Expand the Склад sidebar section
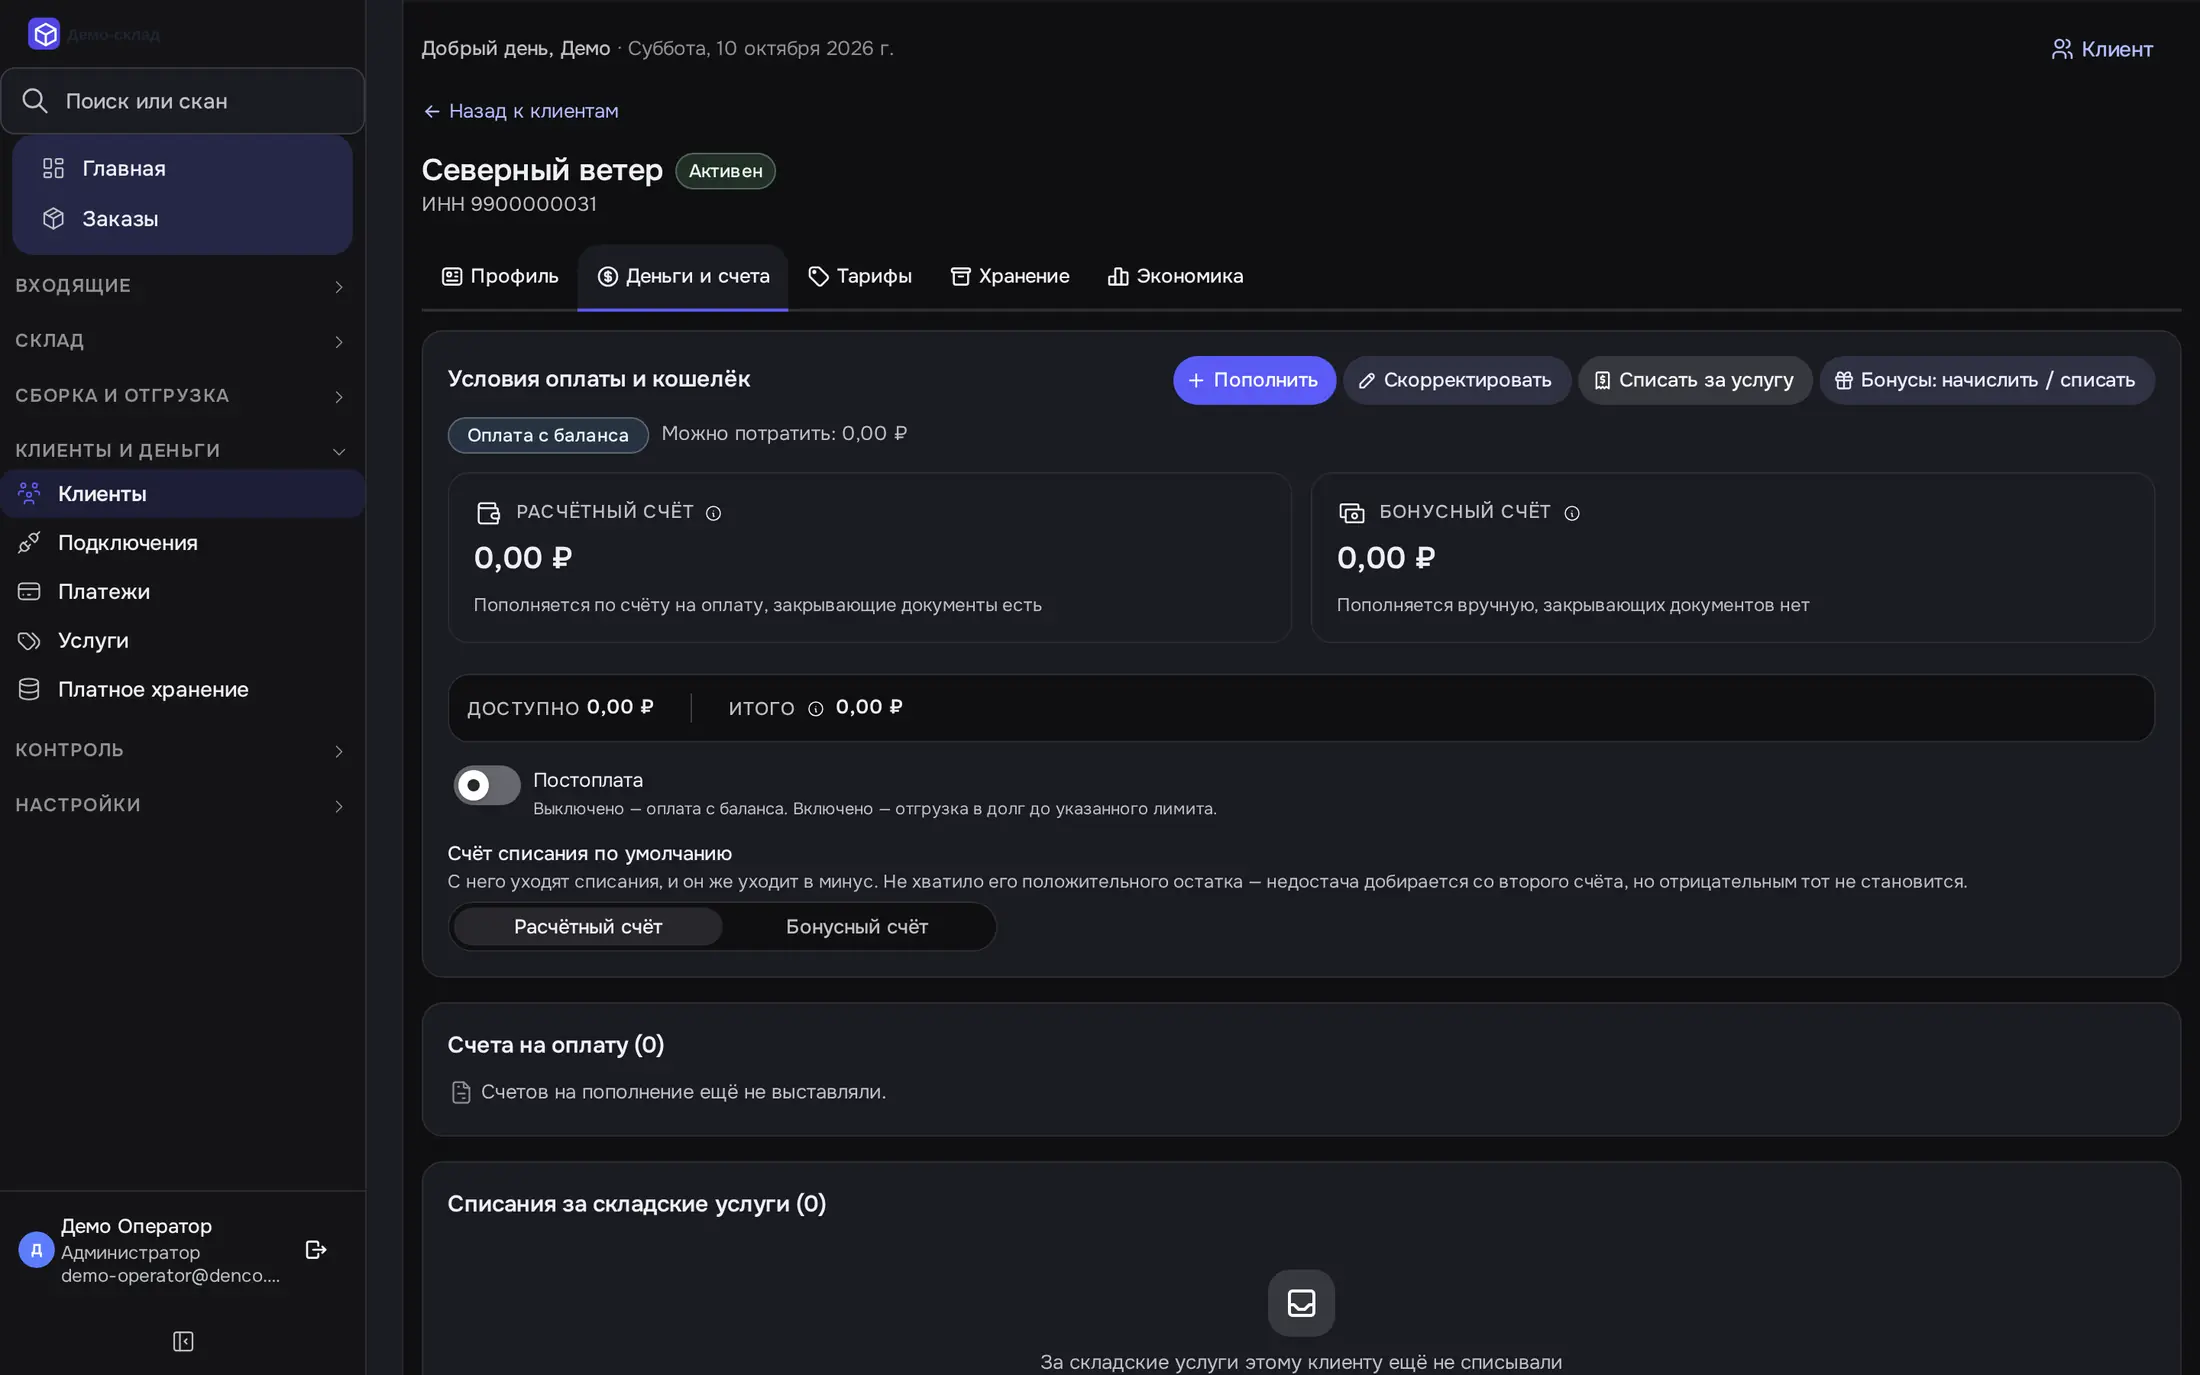This screenshot has height=1375, width=2200. pyautogui.click(x=182, y=341)
